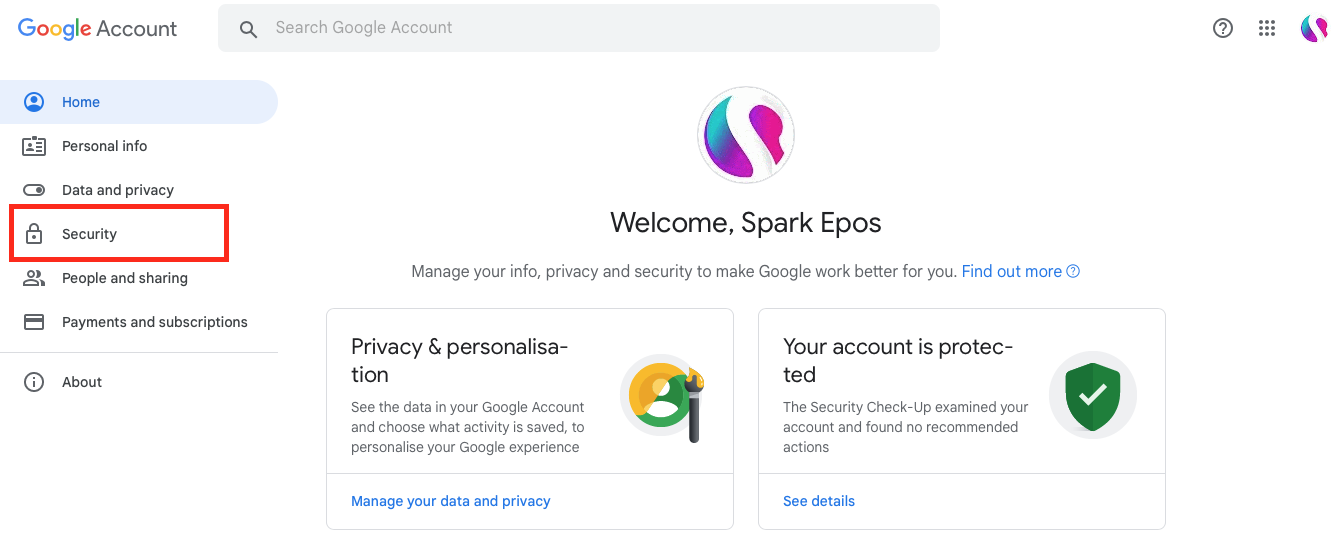Click the Home person icon in sidebar
This screenshot has height=547, width=1344.
(34, 102)
